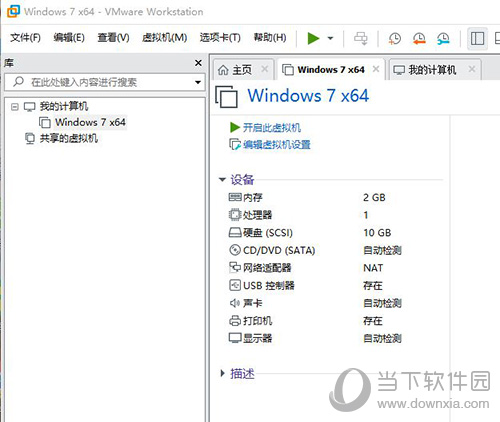Select the 硬盘 (SCSI) device label
This screenshot has width=500, height=422.
(268, 233)
